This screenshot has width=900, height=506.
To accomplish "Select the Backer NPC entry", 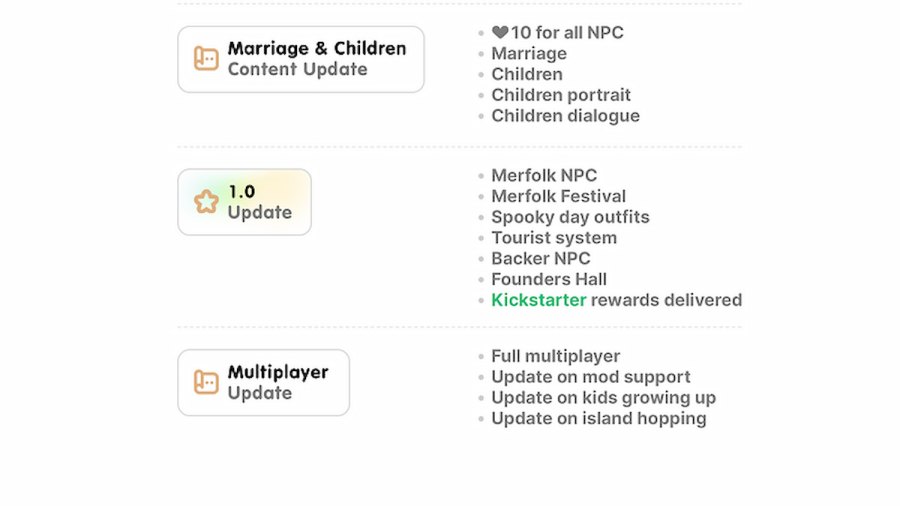I will pos(541,258).
